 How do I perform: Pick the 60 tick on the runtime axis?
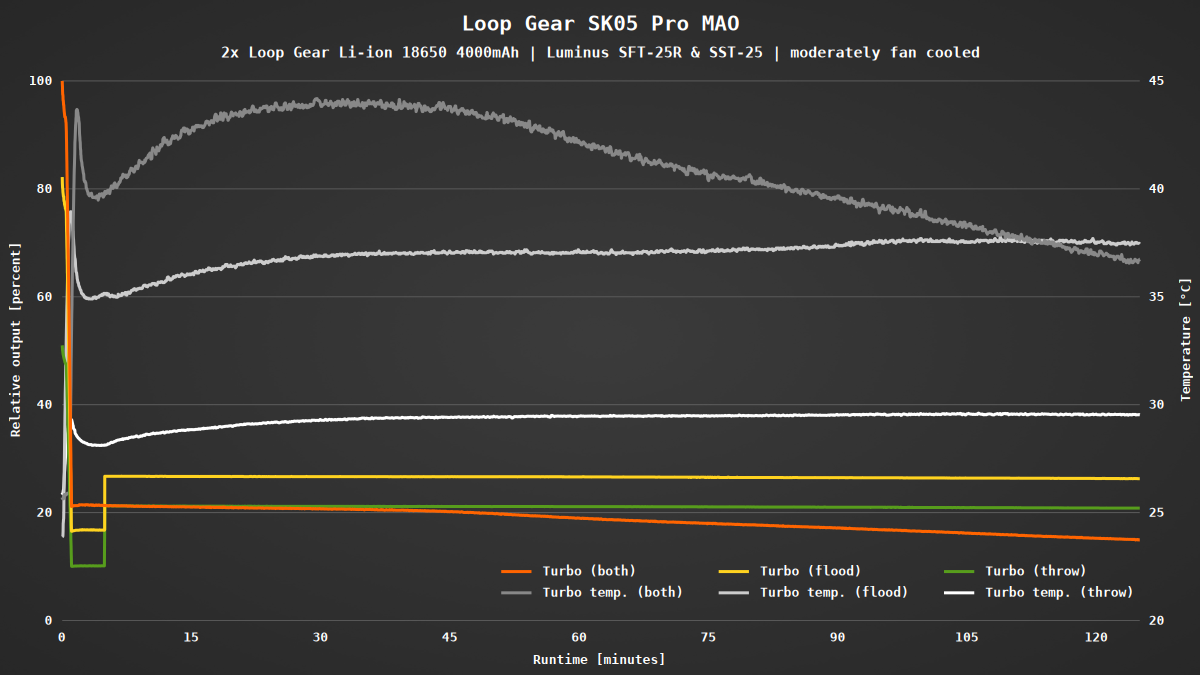[x=579, y=638]
